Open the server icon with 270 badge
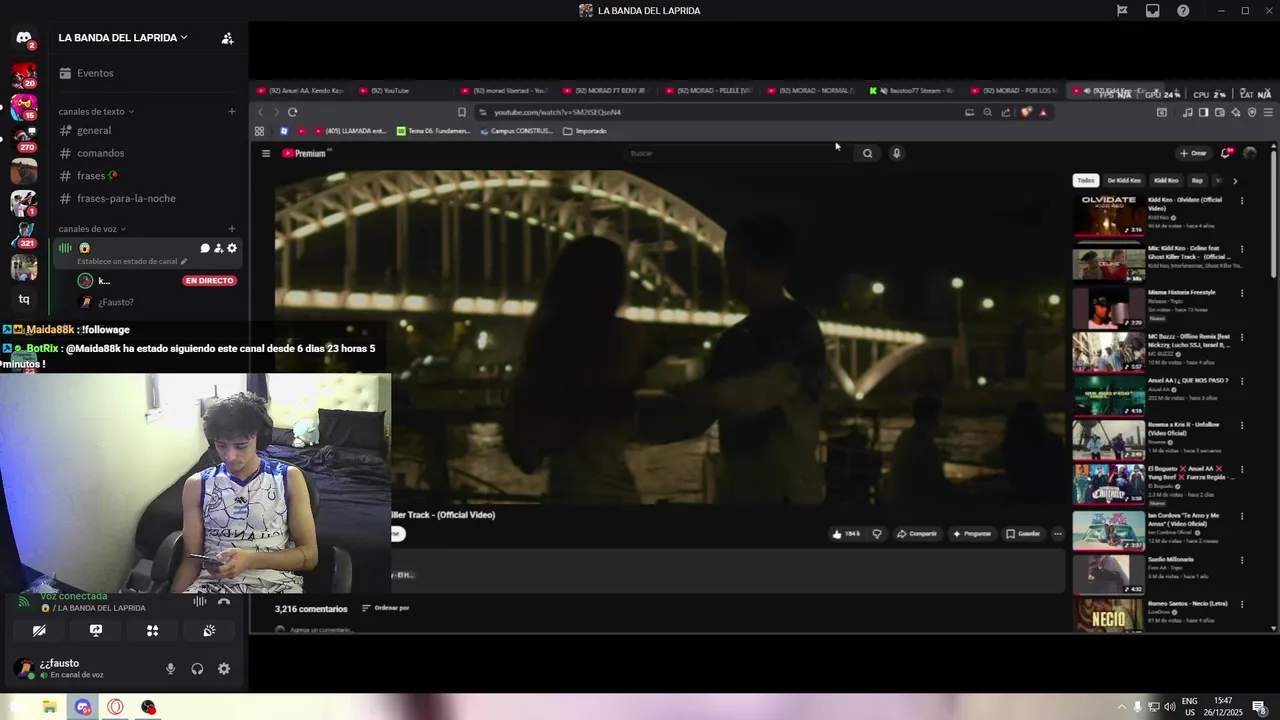The width and height of the screenshot is (1280, 720). [24, 138]
